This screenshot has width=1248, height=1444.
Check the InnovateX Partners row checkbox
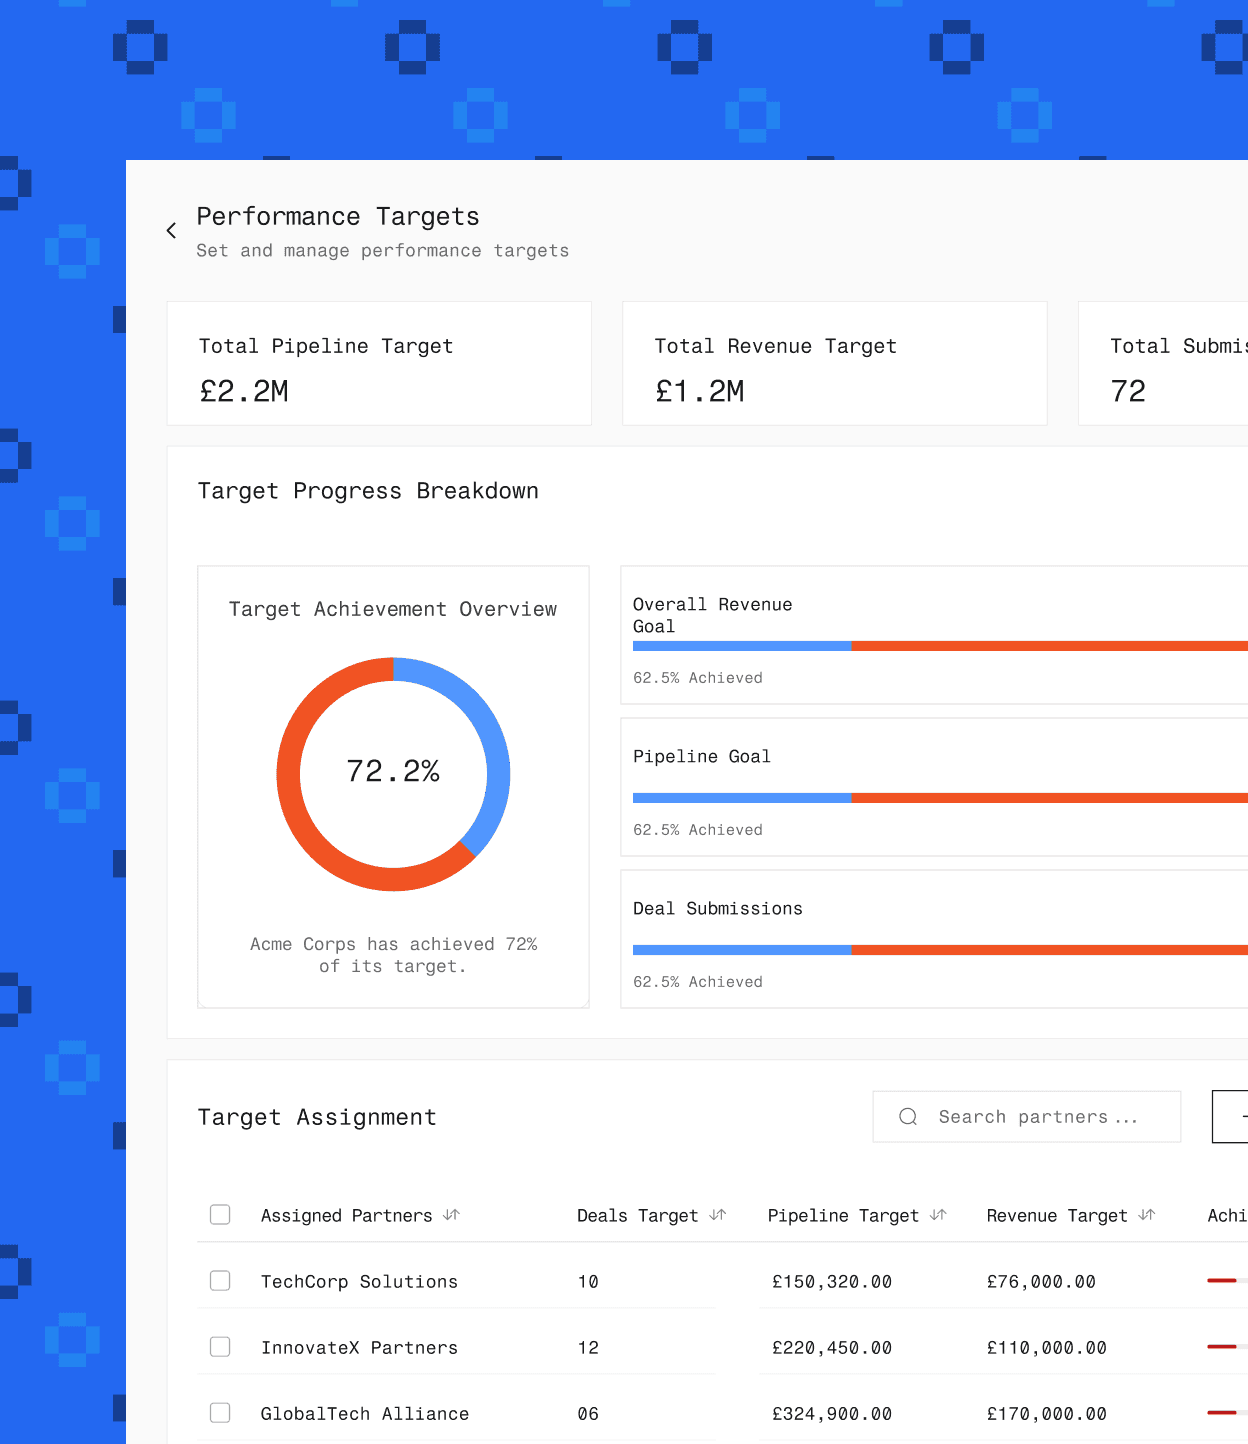[x=220, y=1347]
